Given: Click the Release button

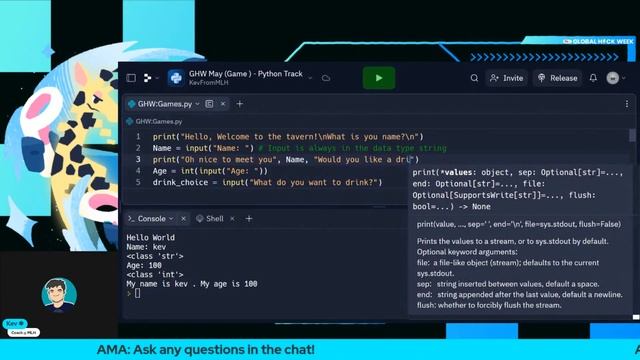Looking at the screenshot, I should tap(557, 78).
